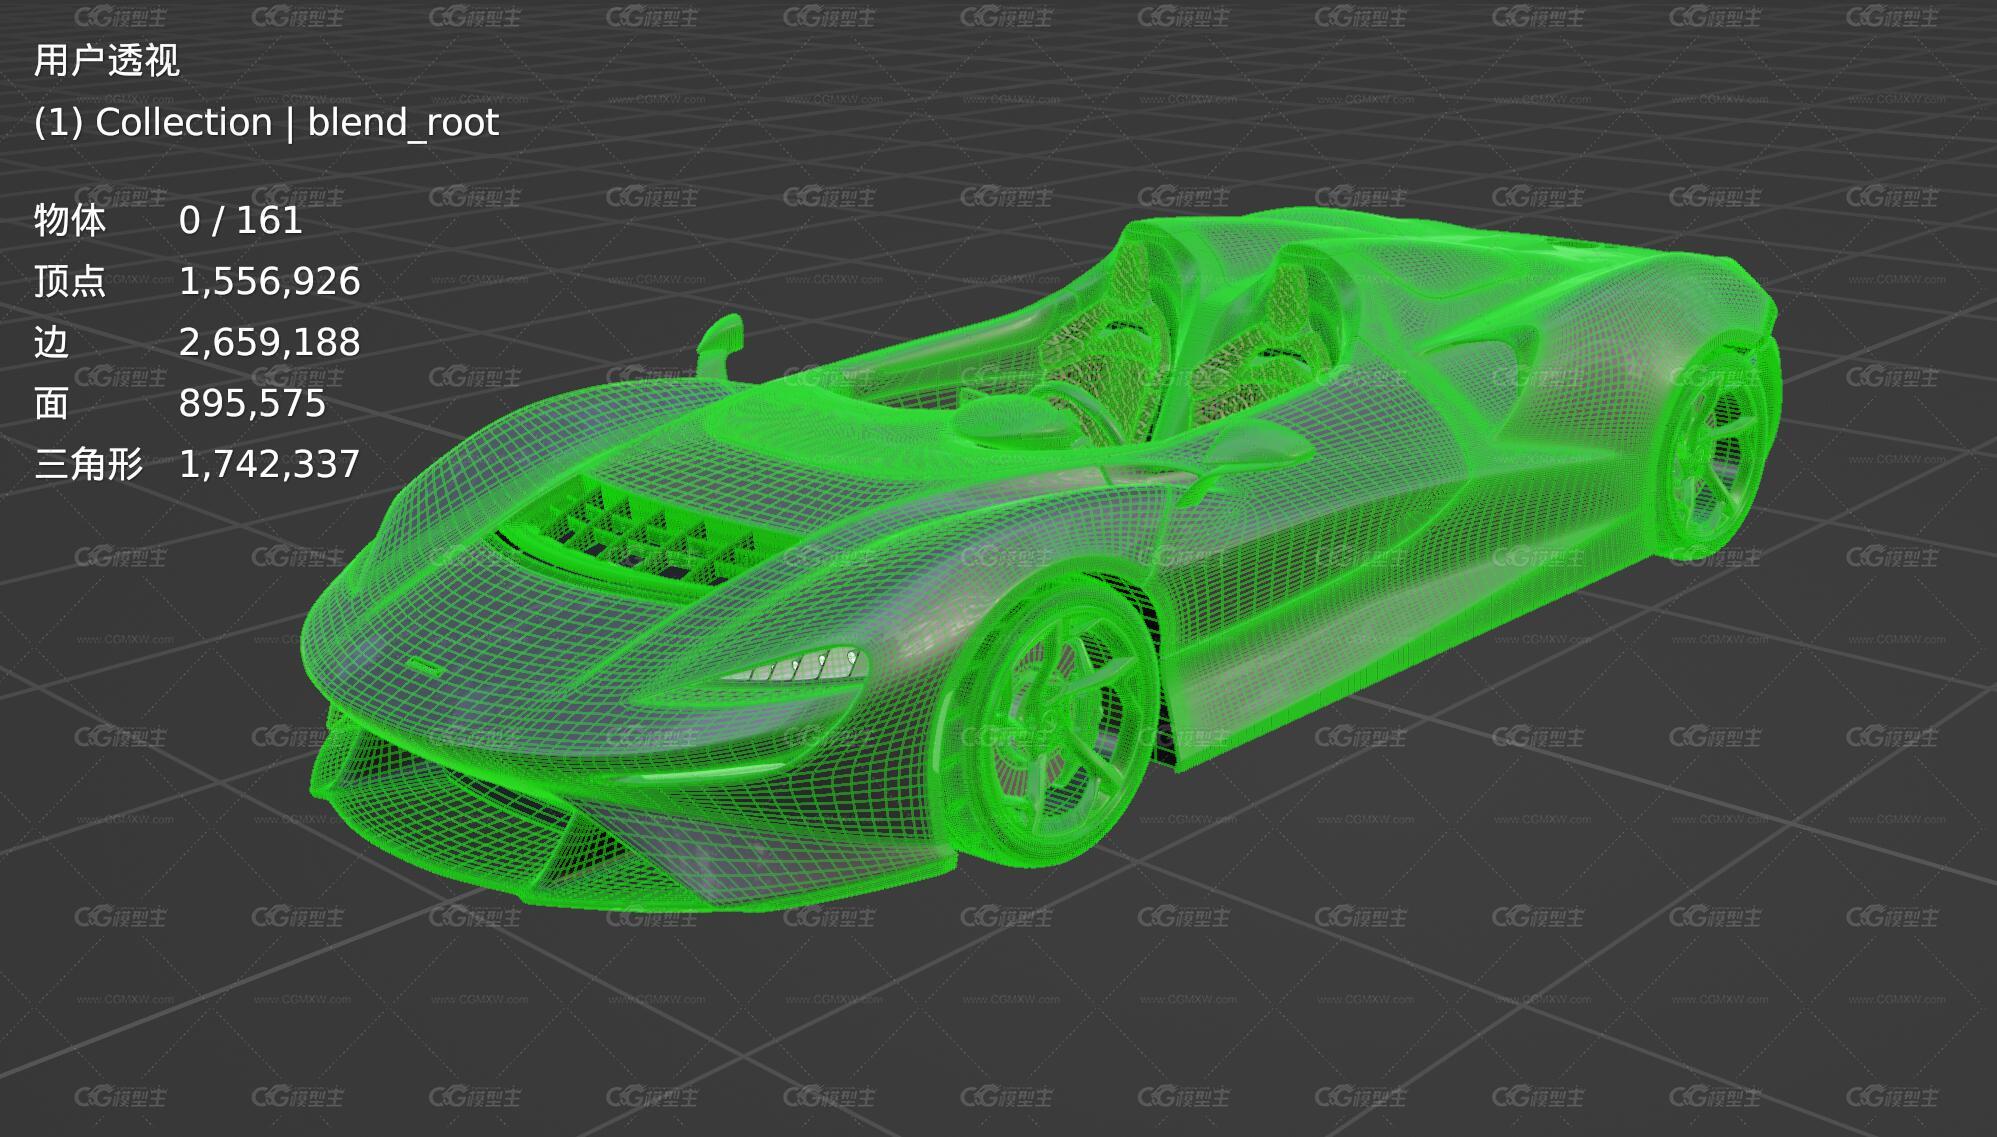
Task: Click the '边' statistics label
Action: (52, 343)
